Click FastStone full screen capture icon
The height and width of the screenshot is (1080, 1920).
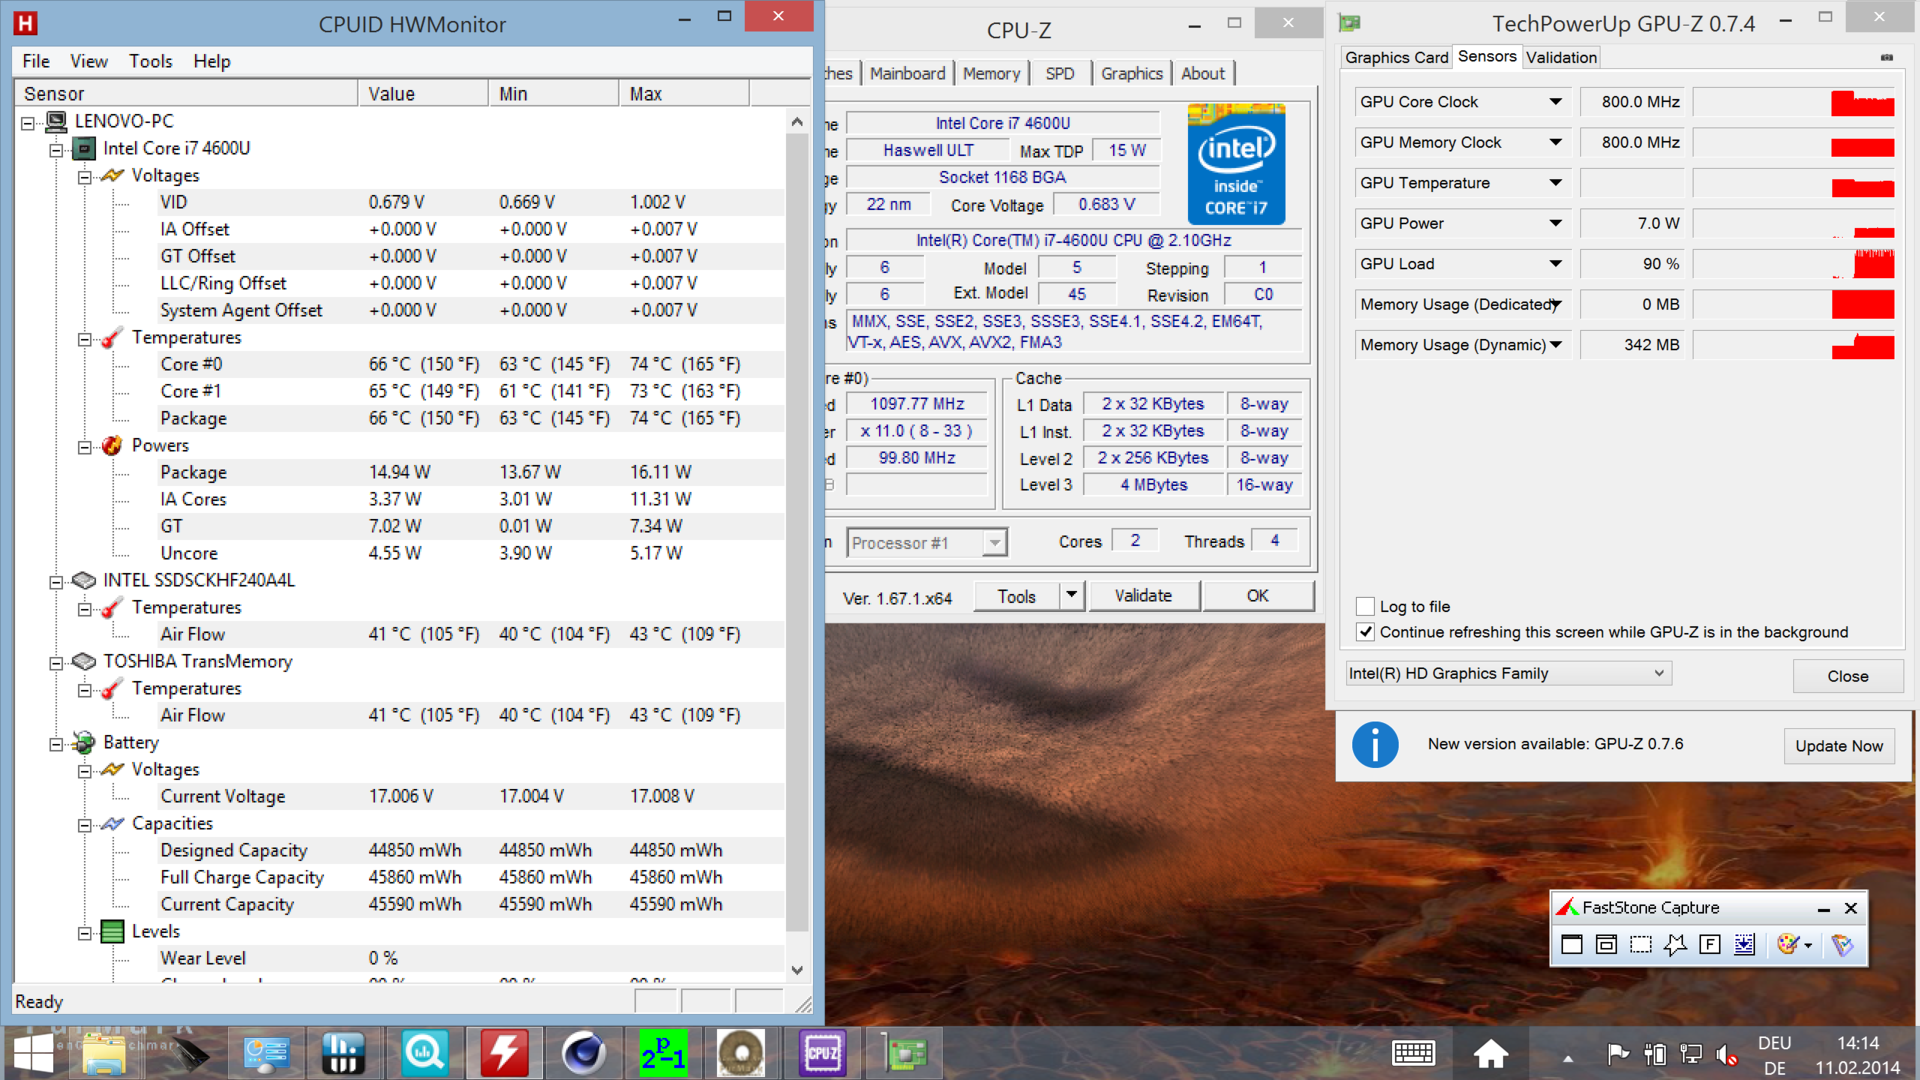pyautogui.click(x=1710, y=945)
